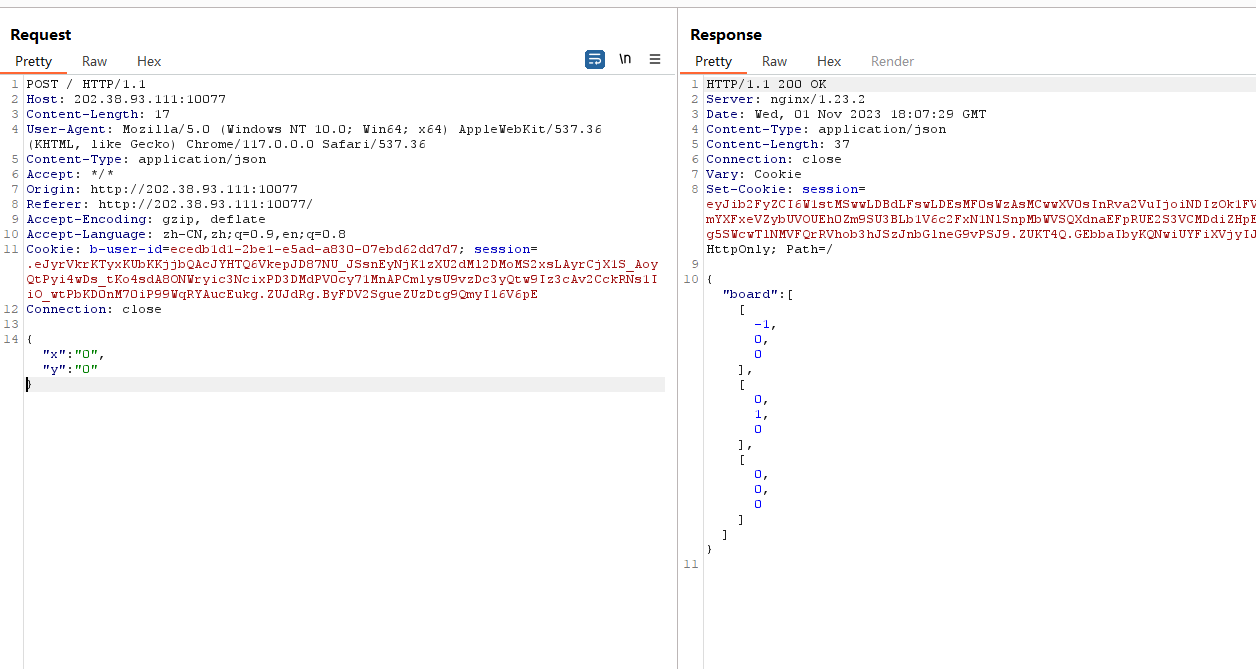
Task: Open the Response Hex tab
Action: [x=829, y=62]
